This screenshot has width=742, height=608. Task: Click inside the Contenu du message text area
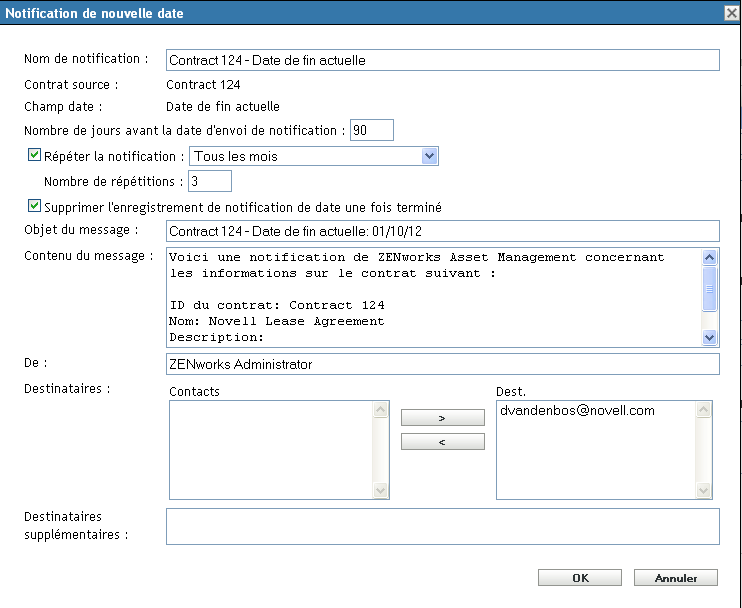pos(430,296)
